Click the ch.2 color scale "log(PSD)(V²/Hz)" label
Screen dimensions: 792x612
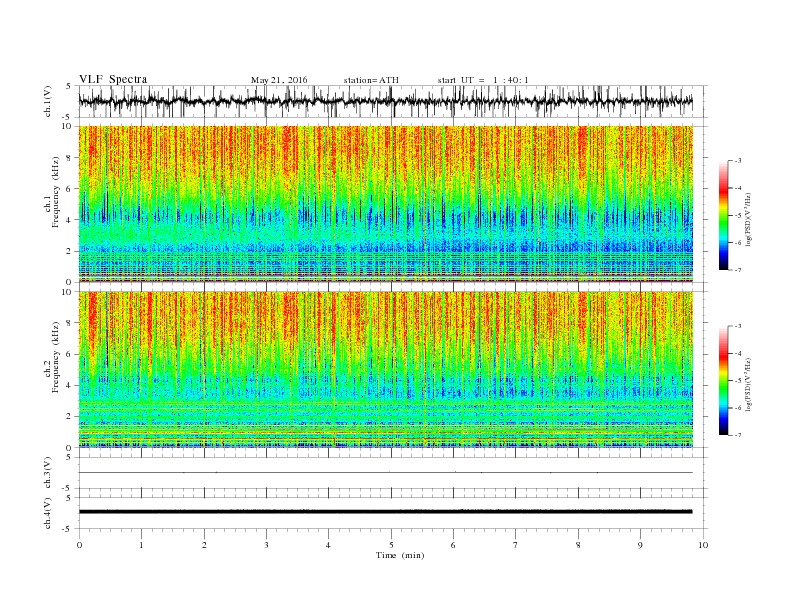pyautogui.click(x=748, y=384)
